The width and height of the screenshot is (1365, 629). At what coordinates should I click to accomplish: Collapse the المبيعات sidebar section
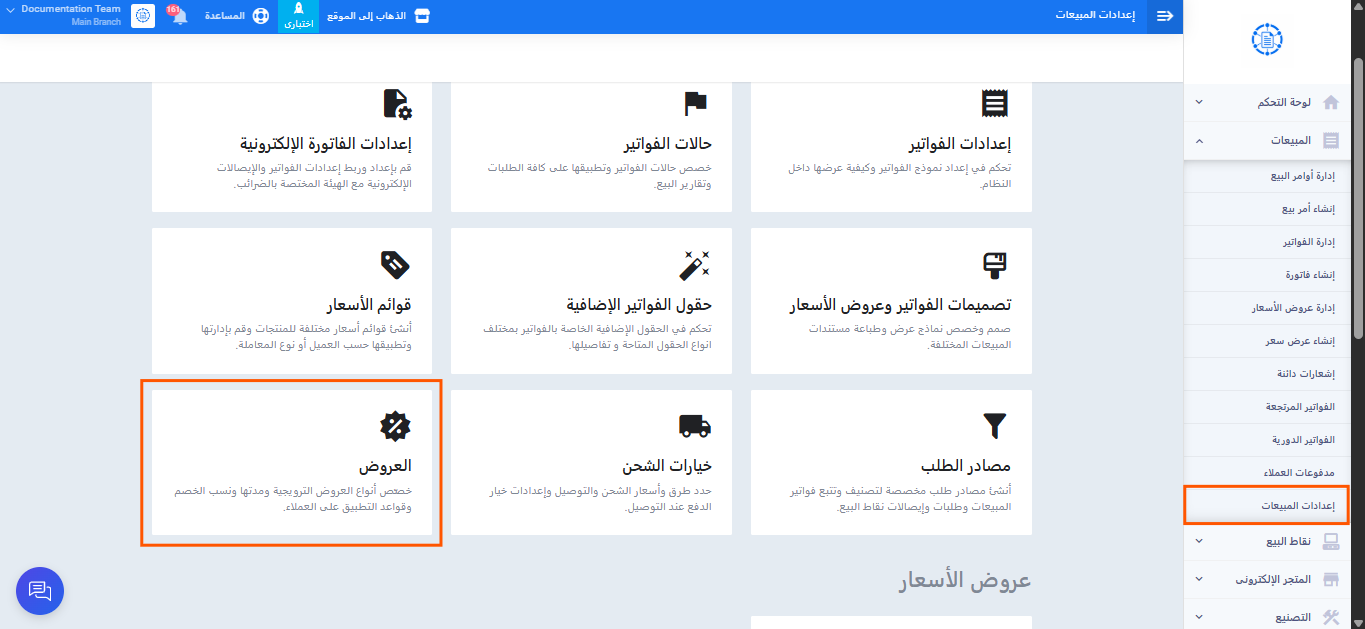point(1267,141)
